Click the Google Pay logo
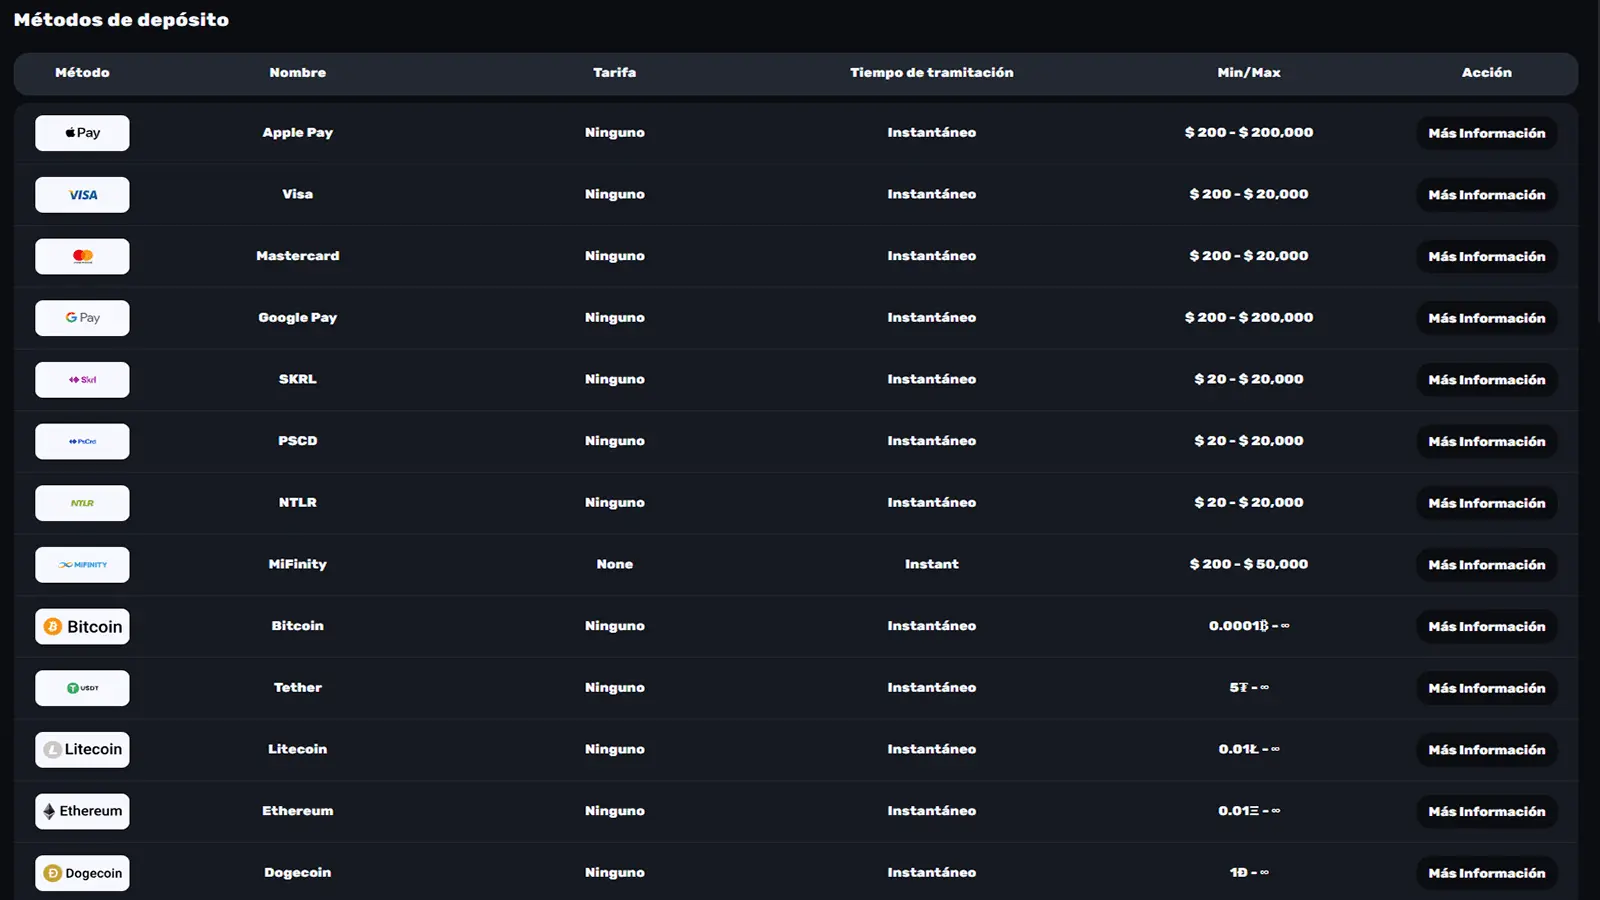Image resolution: width=1600 pixels, height=900 pixels. click(x=82, y=318)
